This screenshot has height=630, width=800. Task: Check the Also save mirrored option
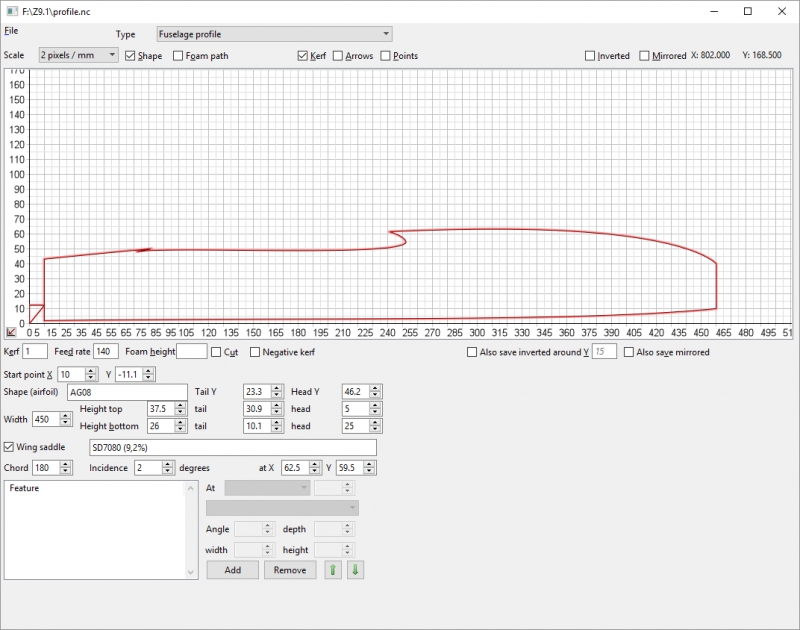(x=629, y=352)
